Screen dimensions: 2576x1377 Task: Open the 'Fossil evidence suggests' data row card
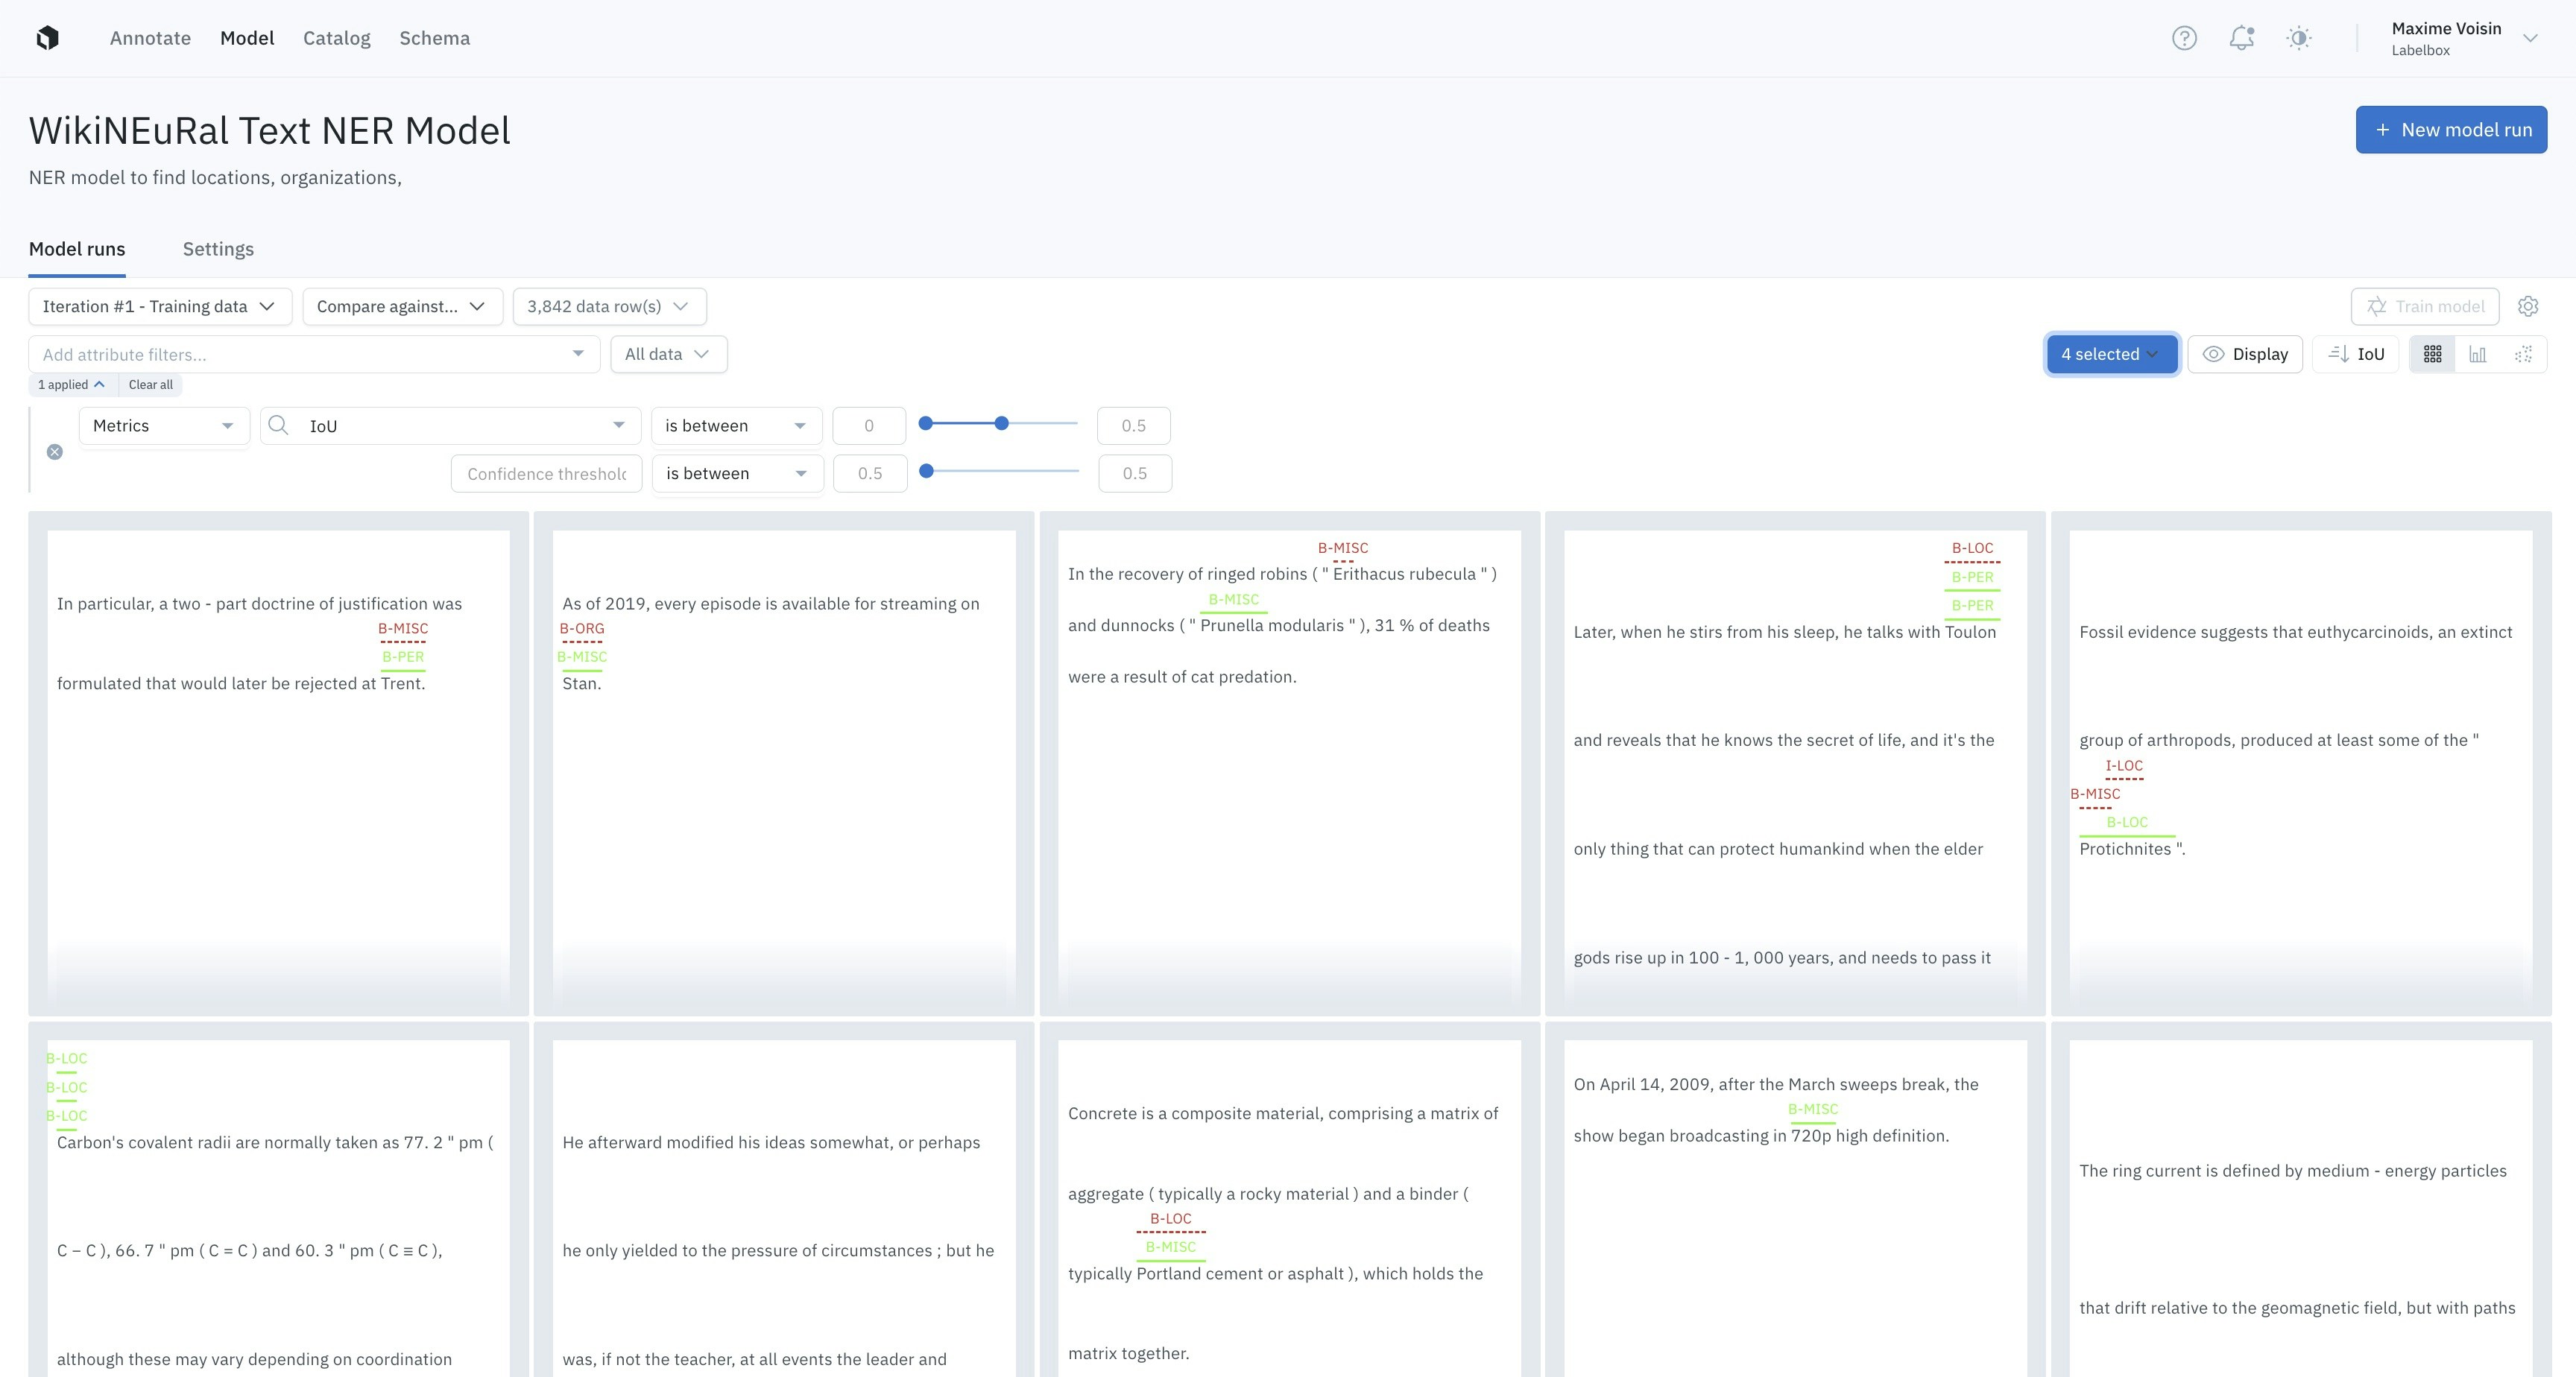2301,764
